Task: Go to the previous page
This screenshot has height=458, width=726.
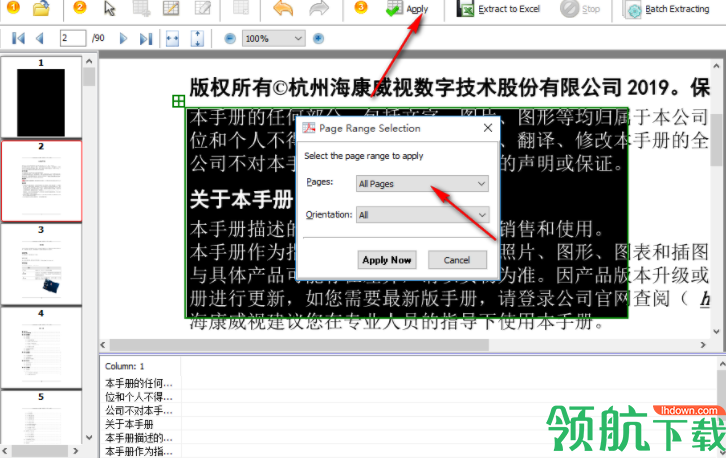Action: (x=40, y=38)
